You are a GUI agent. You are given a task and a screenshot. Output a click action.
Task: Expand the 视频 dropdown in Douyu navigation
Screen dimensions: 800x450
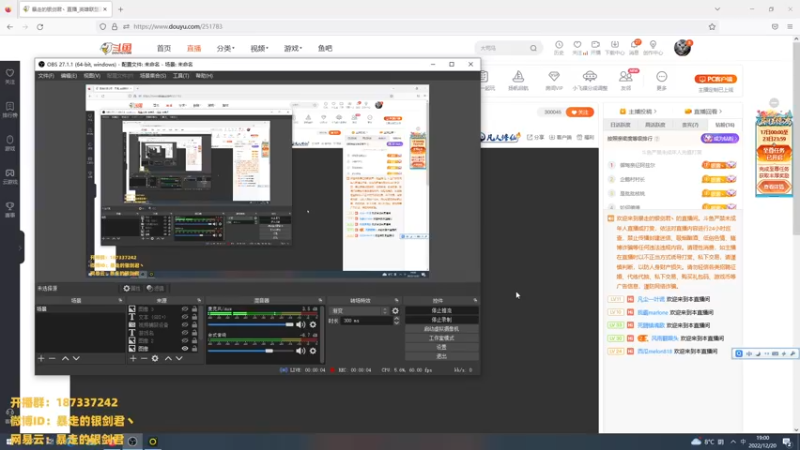[x=259, y=48]
